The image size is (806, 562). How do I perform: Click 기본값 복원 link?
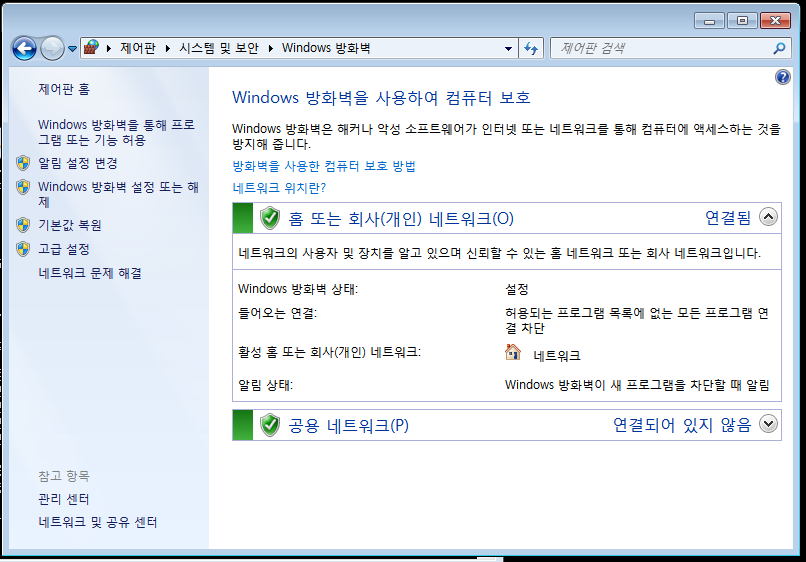tap(69, 225)
